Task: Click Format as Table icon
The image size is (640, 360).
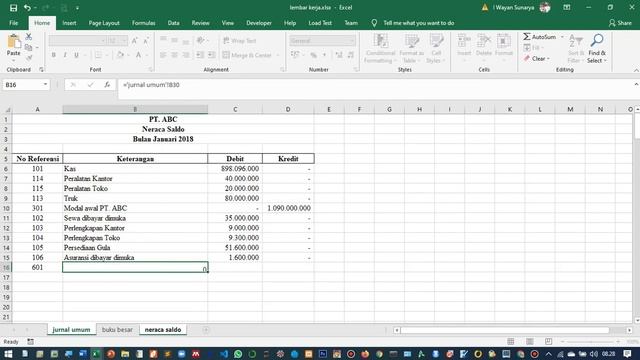Action: coord(411,41)
